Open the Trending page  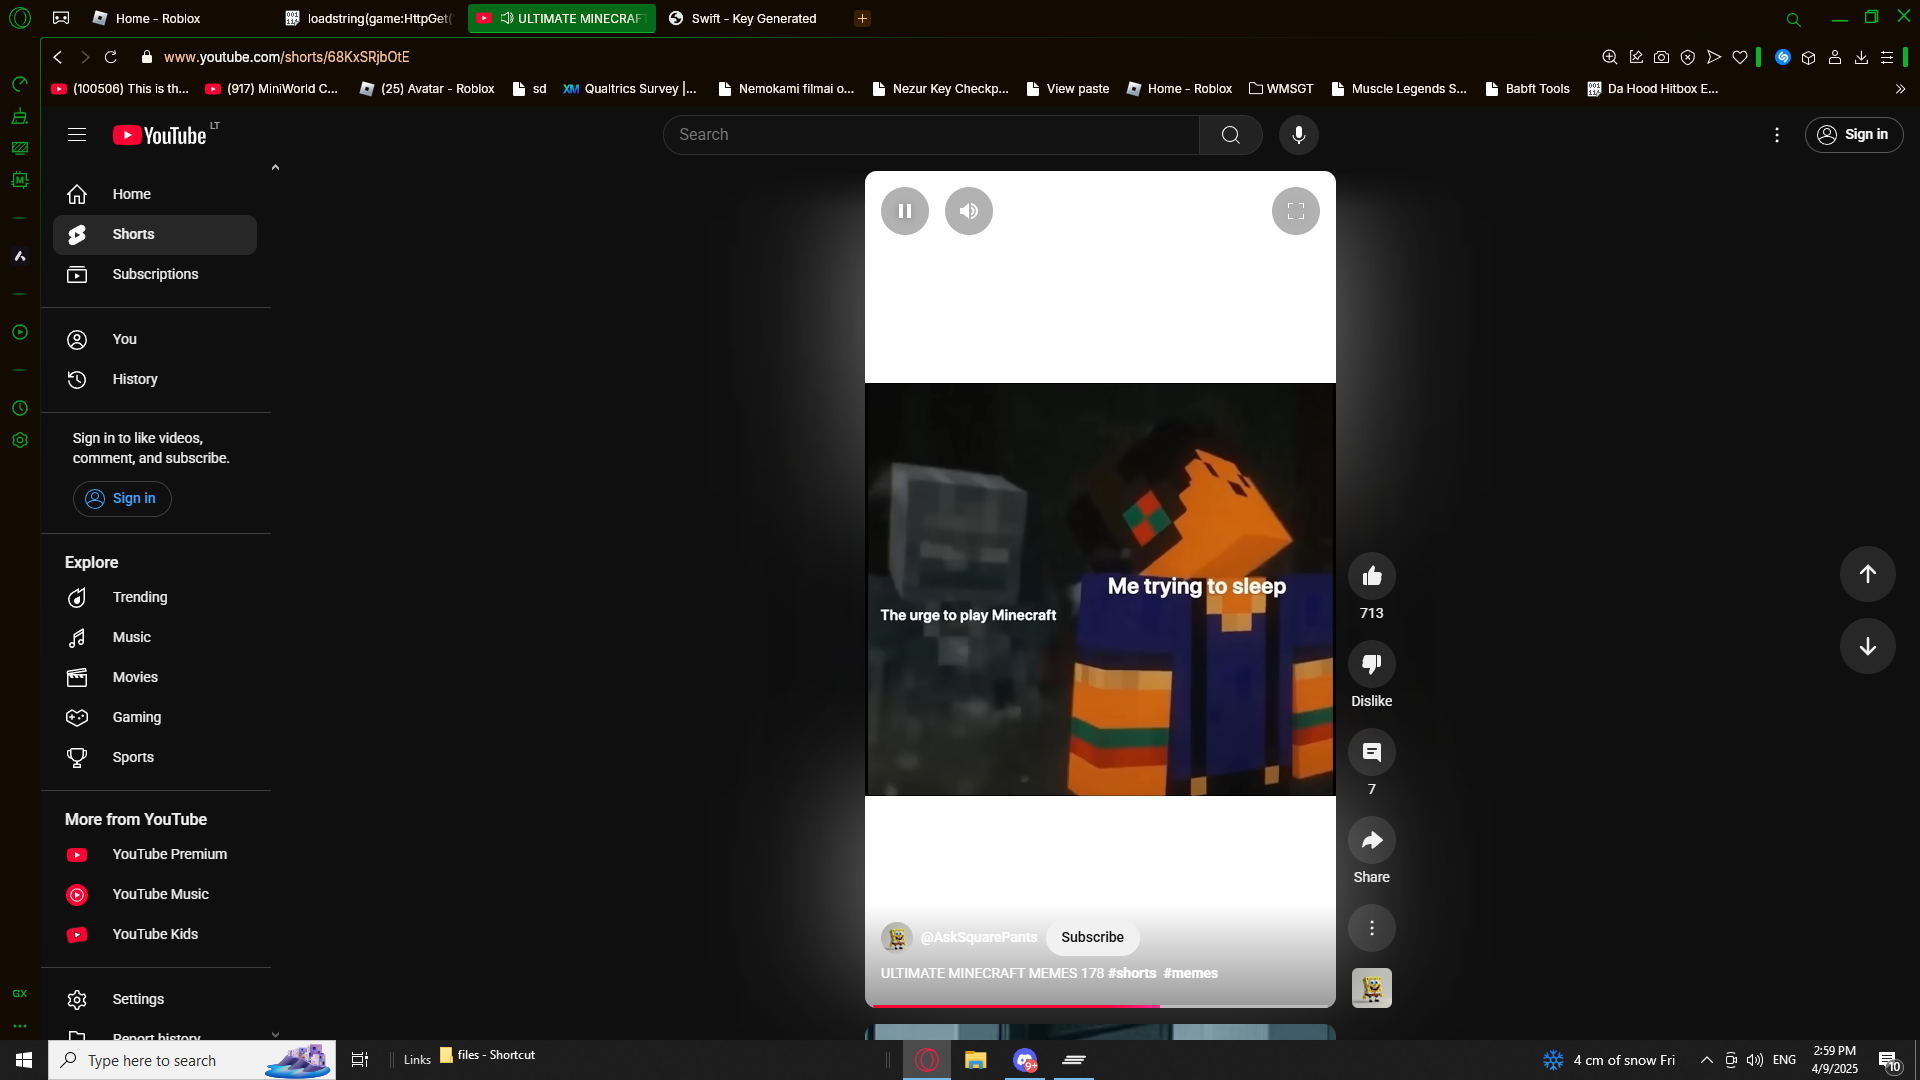point(155,597)
